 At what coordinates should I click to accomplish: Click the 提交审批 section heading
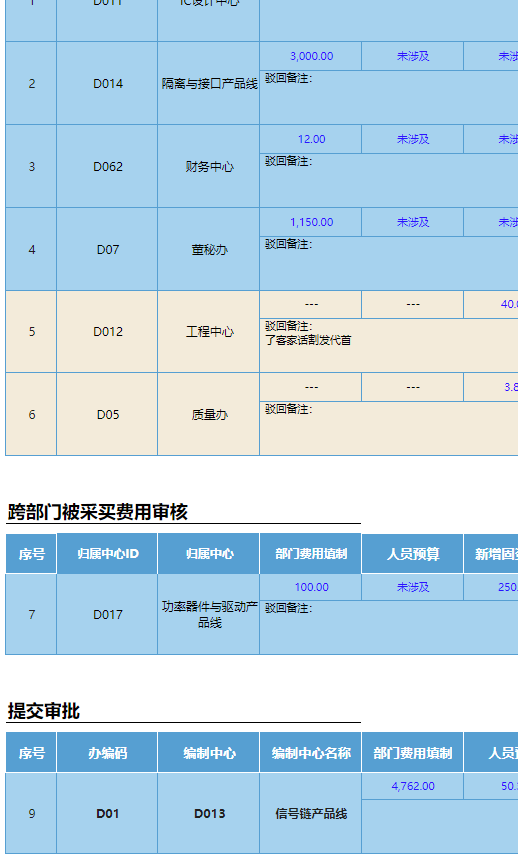click(43, 711)
